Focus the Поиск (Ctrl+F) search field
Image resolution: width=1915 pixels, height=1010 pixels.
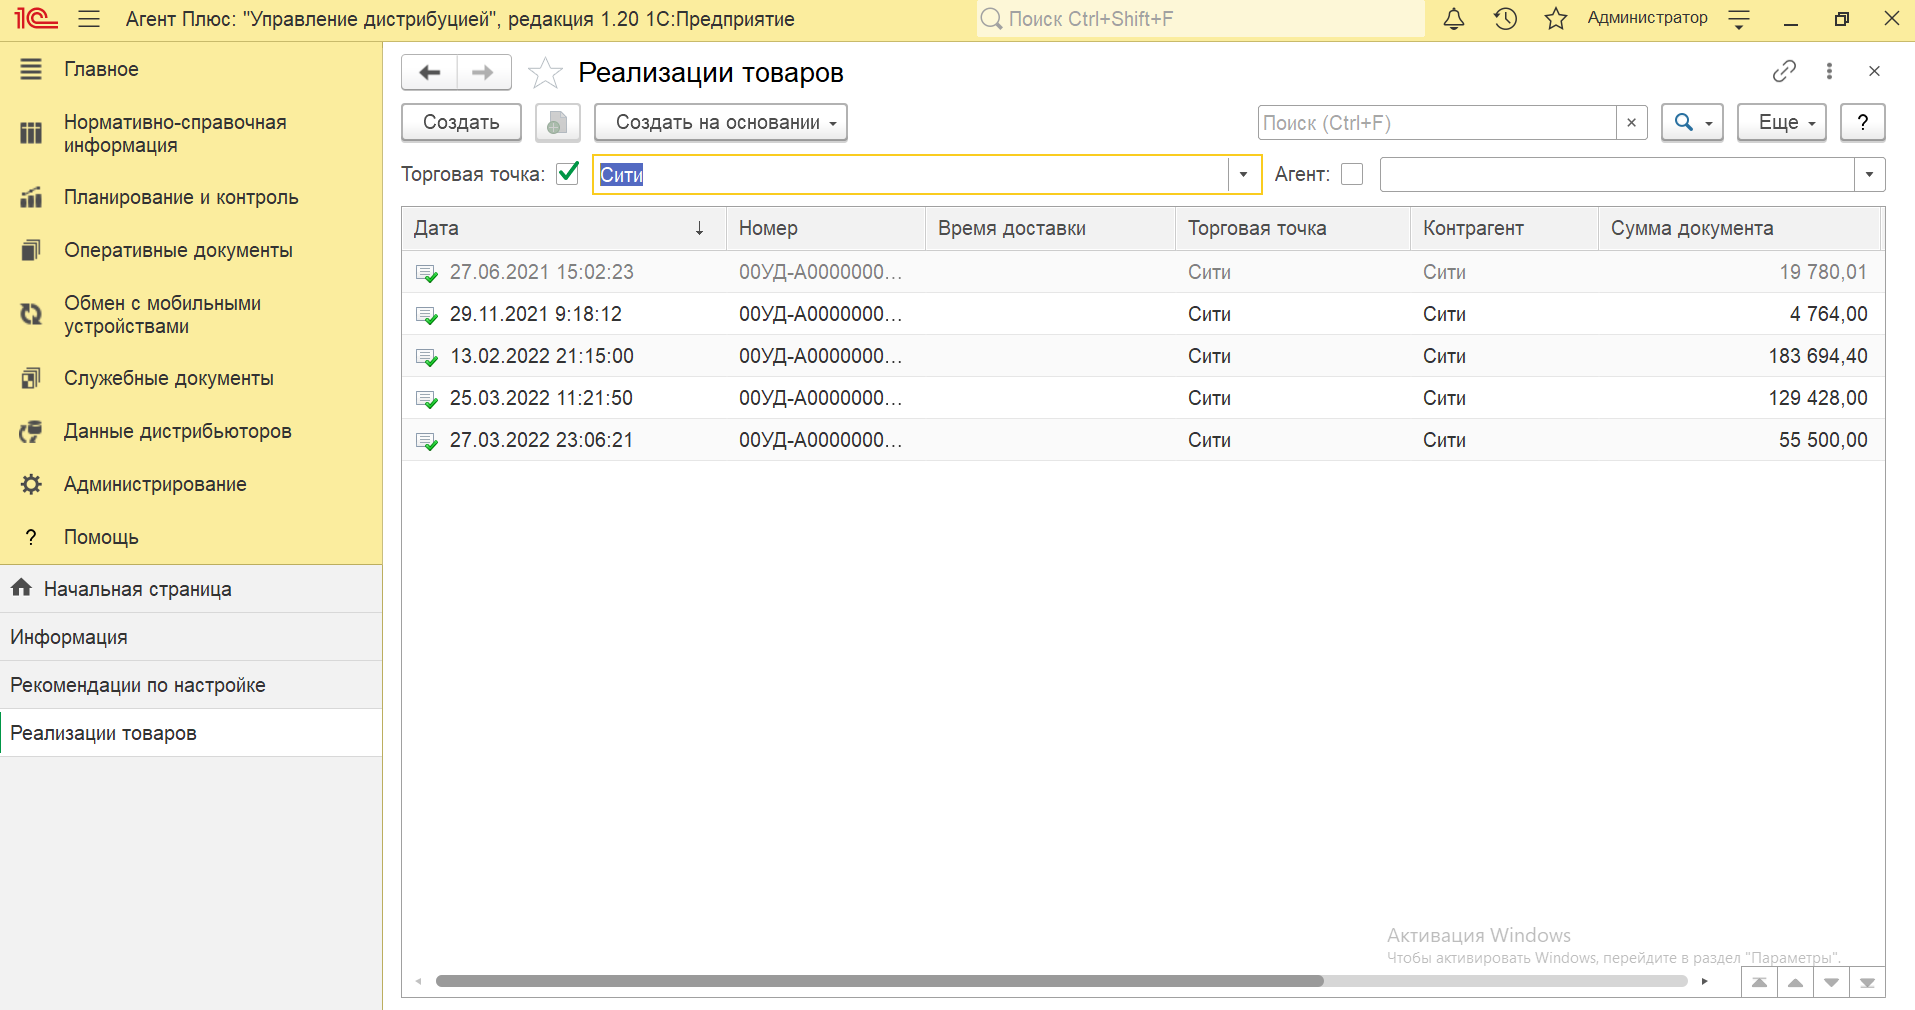point(1436,123)
